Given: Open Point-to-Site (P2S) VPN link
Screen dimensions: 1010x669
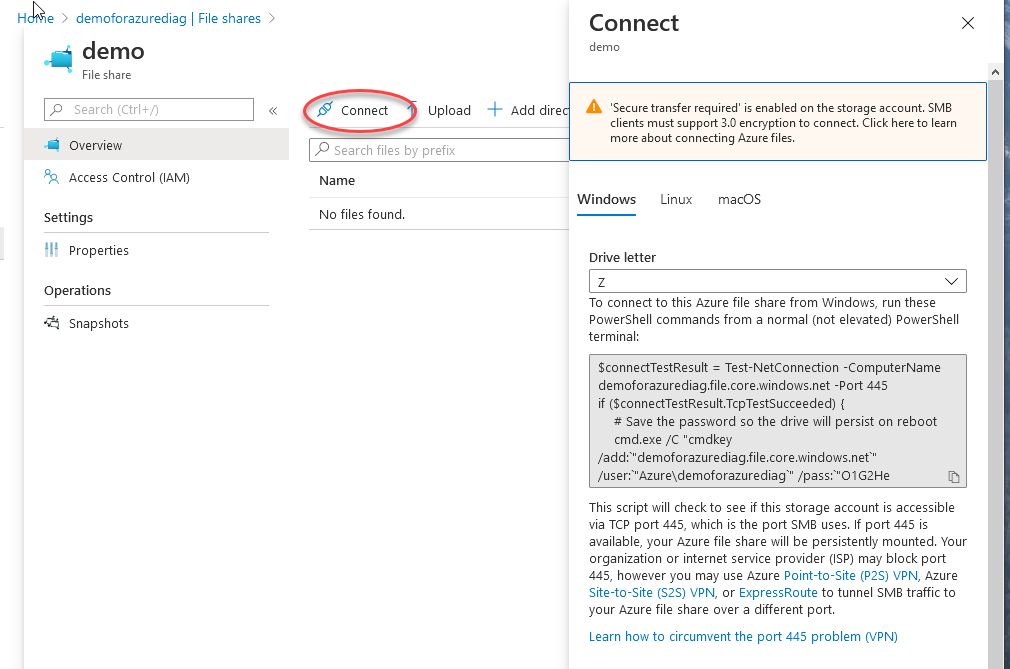Looking at the screenshot, I should pyautogui.click(x=850, y=575).
